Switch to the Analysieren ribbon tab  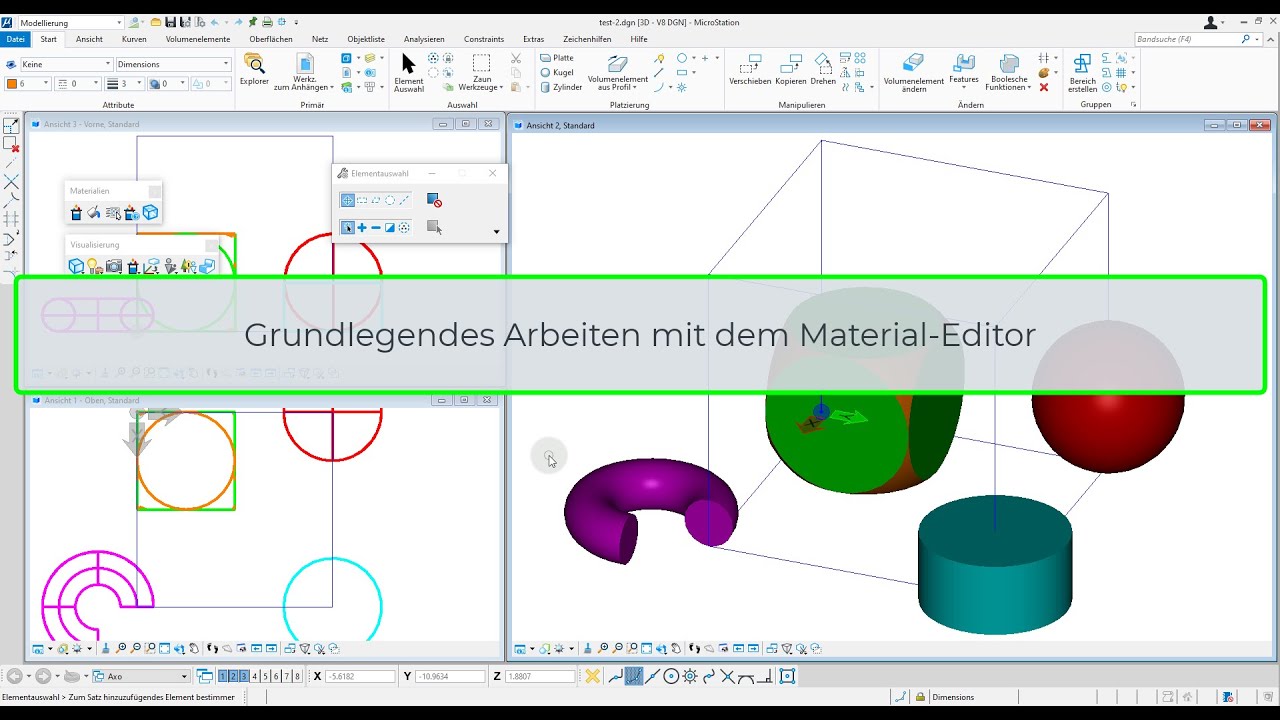[424, 39]
